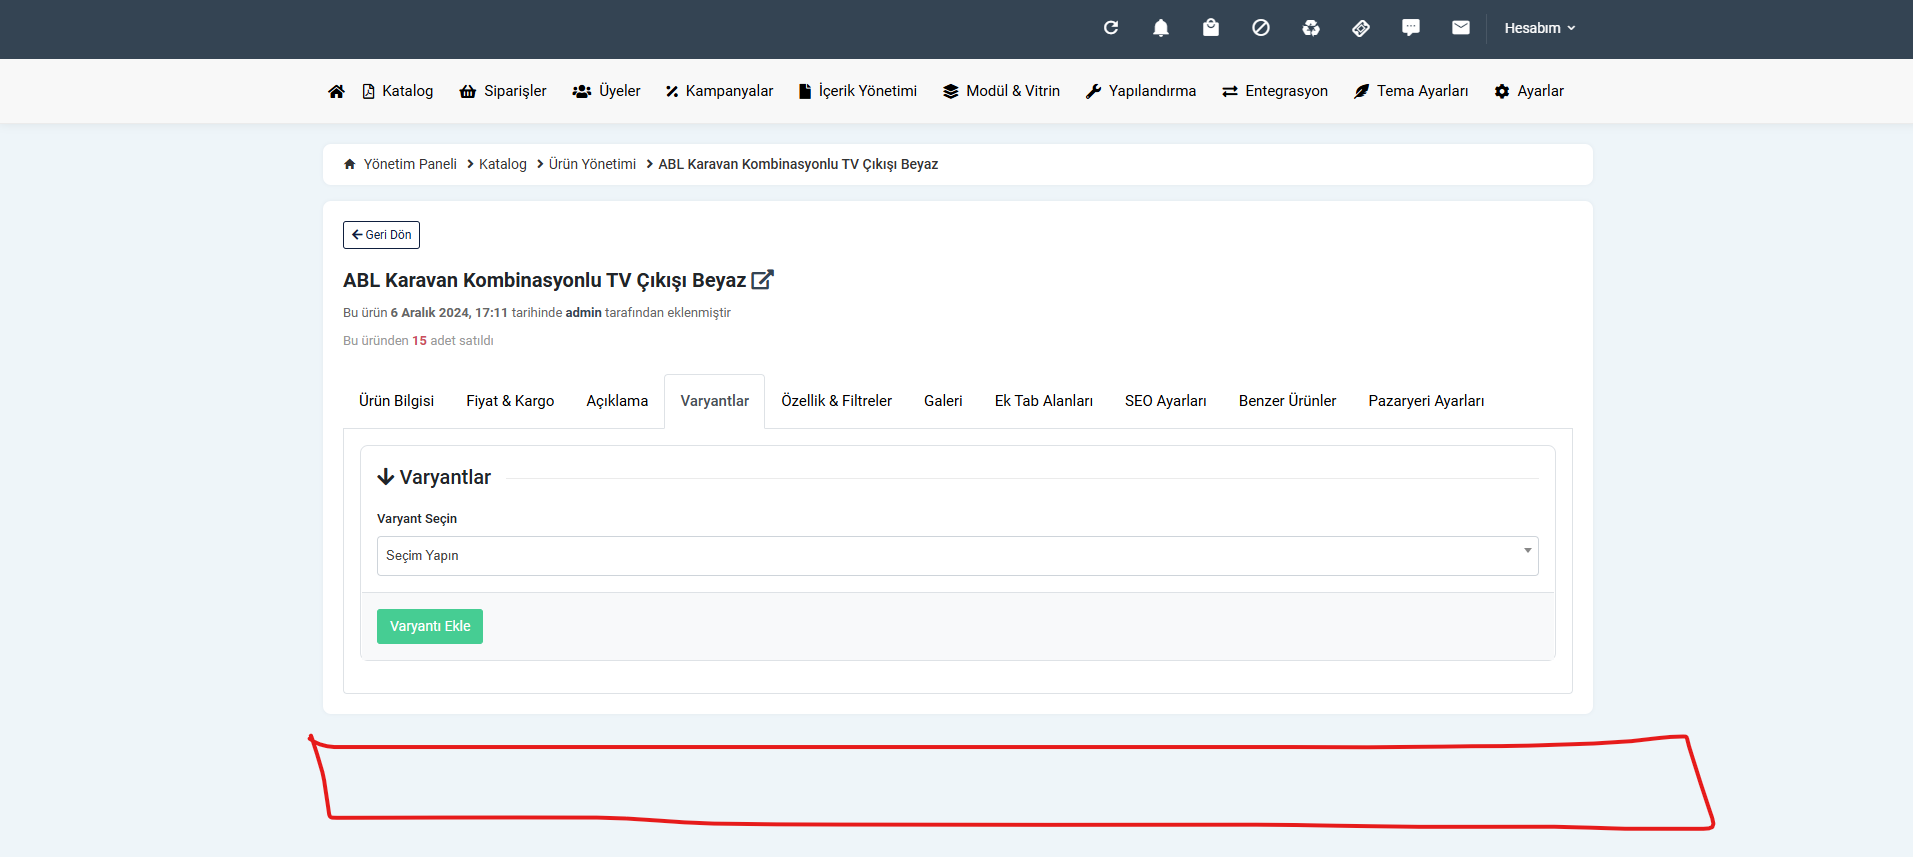Switch to the Açıklama tab
Screen dimensions: 1913x857
click(617, 401)
